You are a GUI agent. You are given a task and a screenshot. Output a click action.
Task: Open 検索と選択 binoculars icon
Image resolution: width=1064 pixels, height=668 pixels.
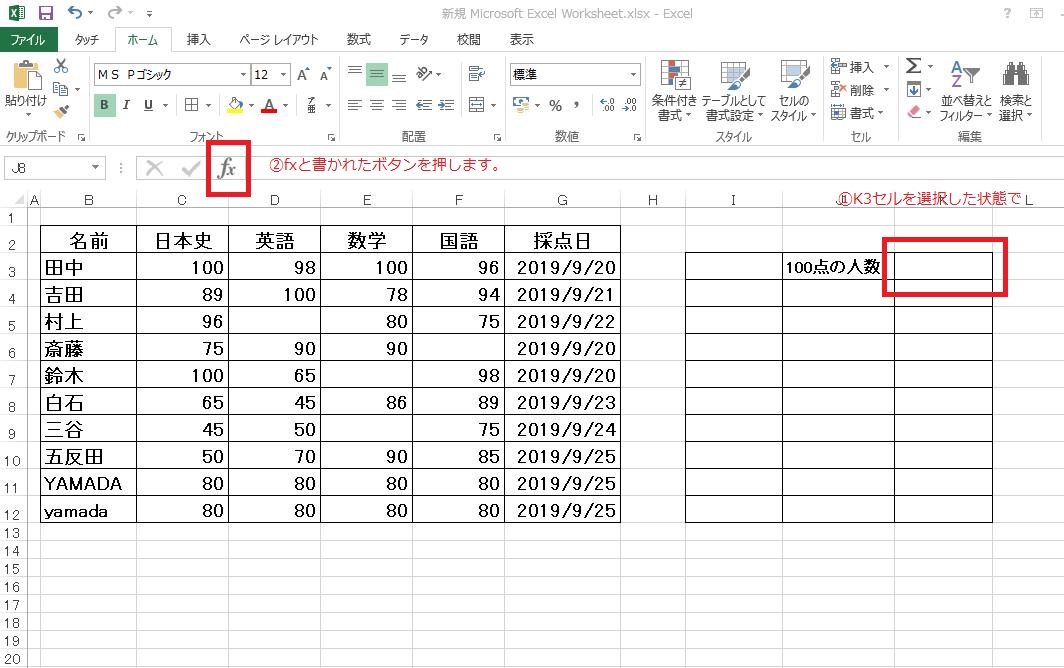[1016, 90]
